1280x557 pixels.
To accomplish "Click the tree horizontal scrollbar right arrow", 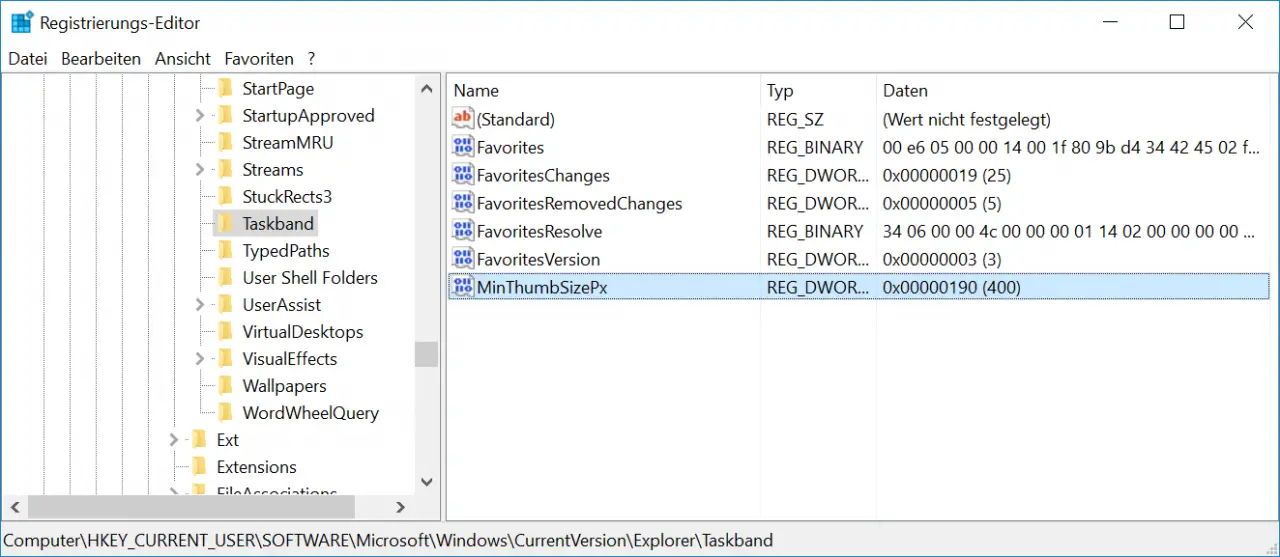I will coord(401,507).
